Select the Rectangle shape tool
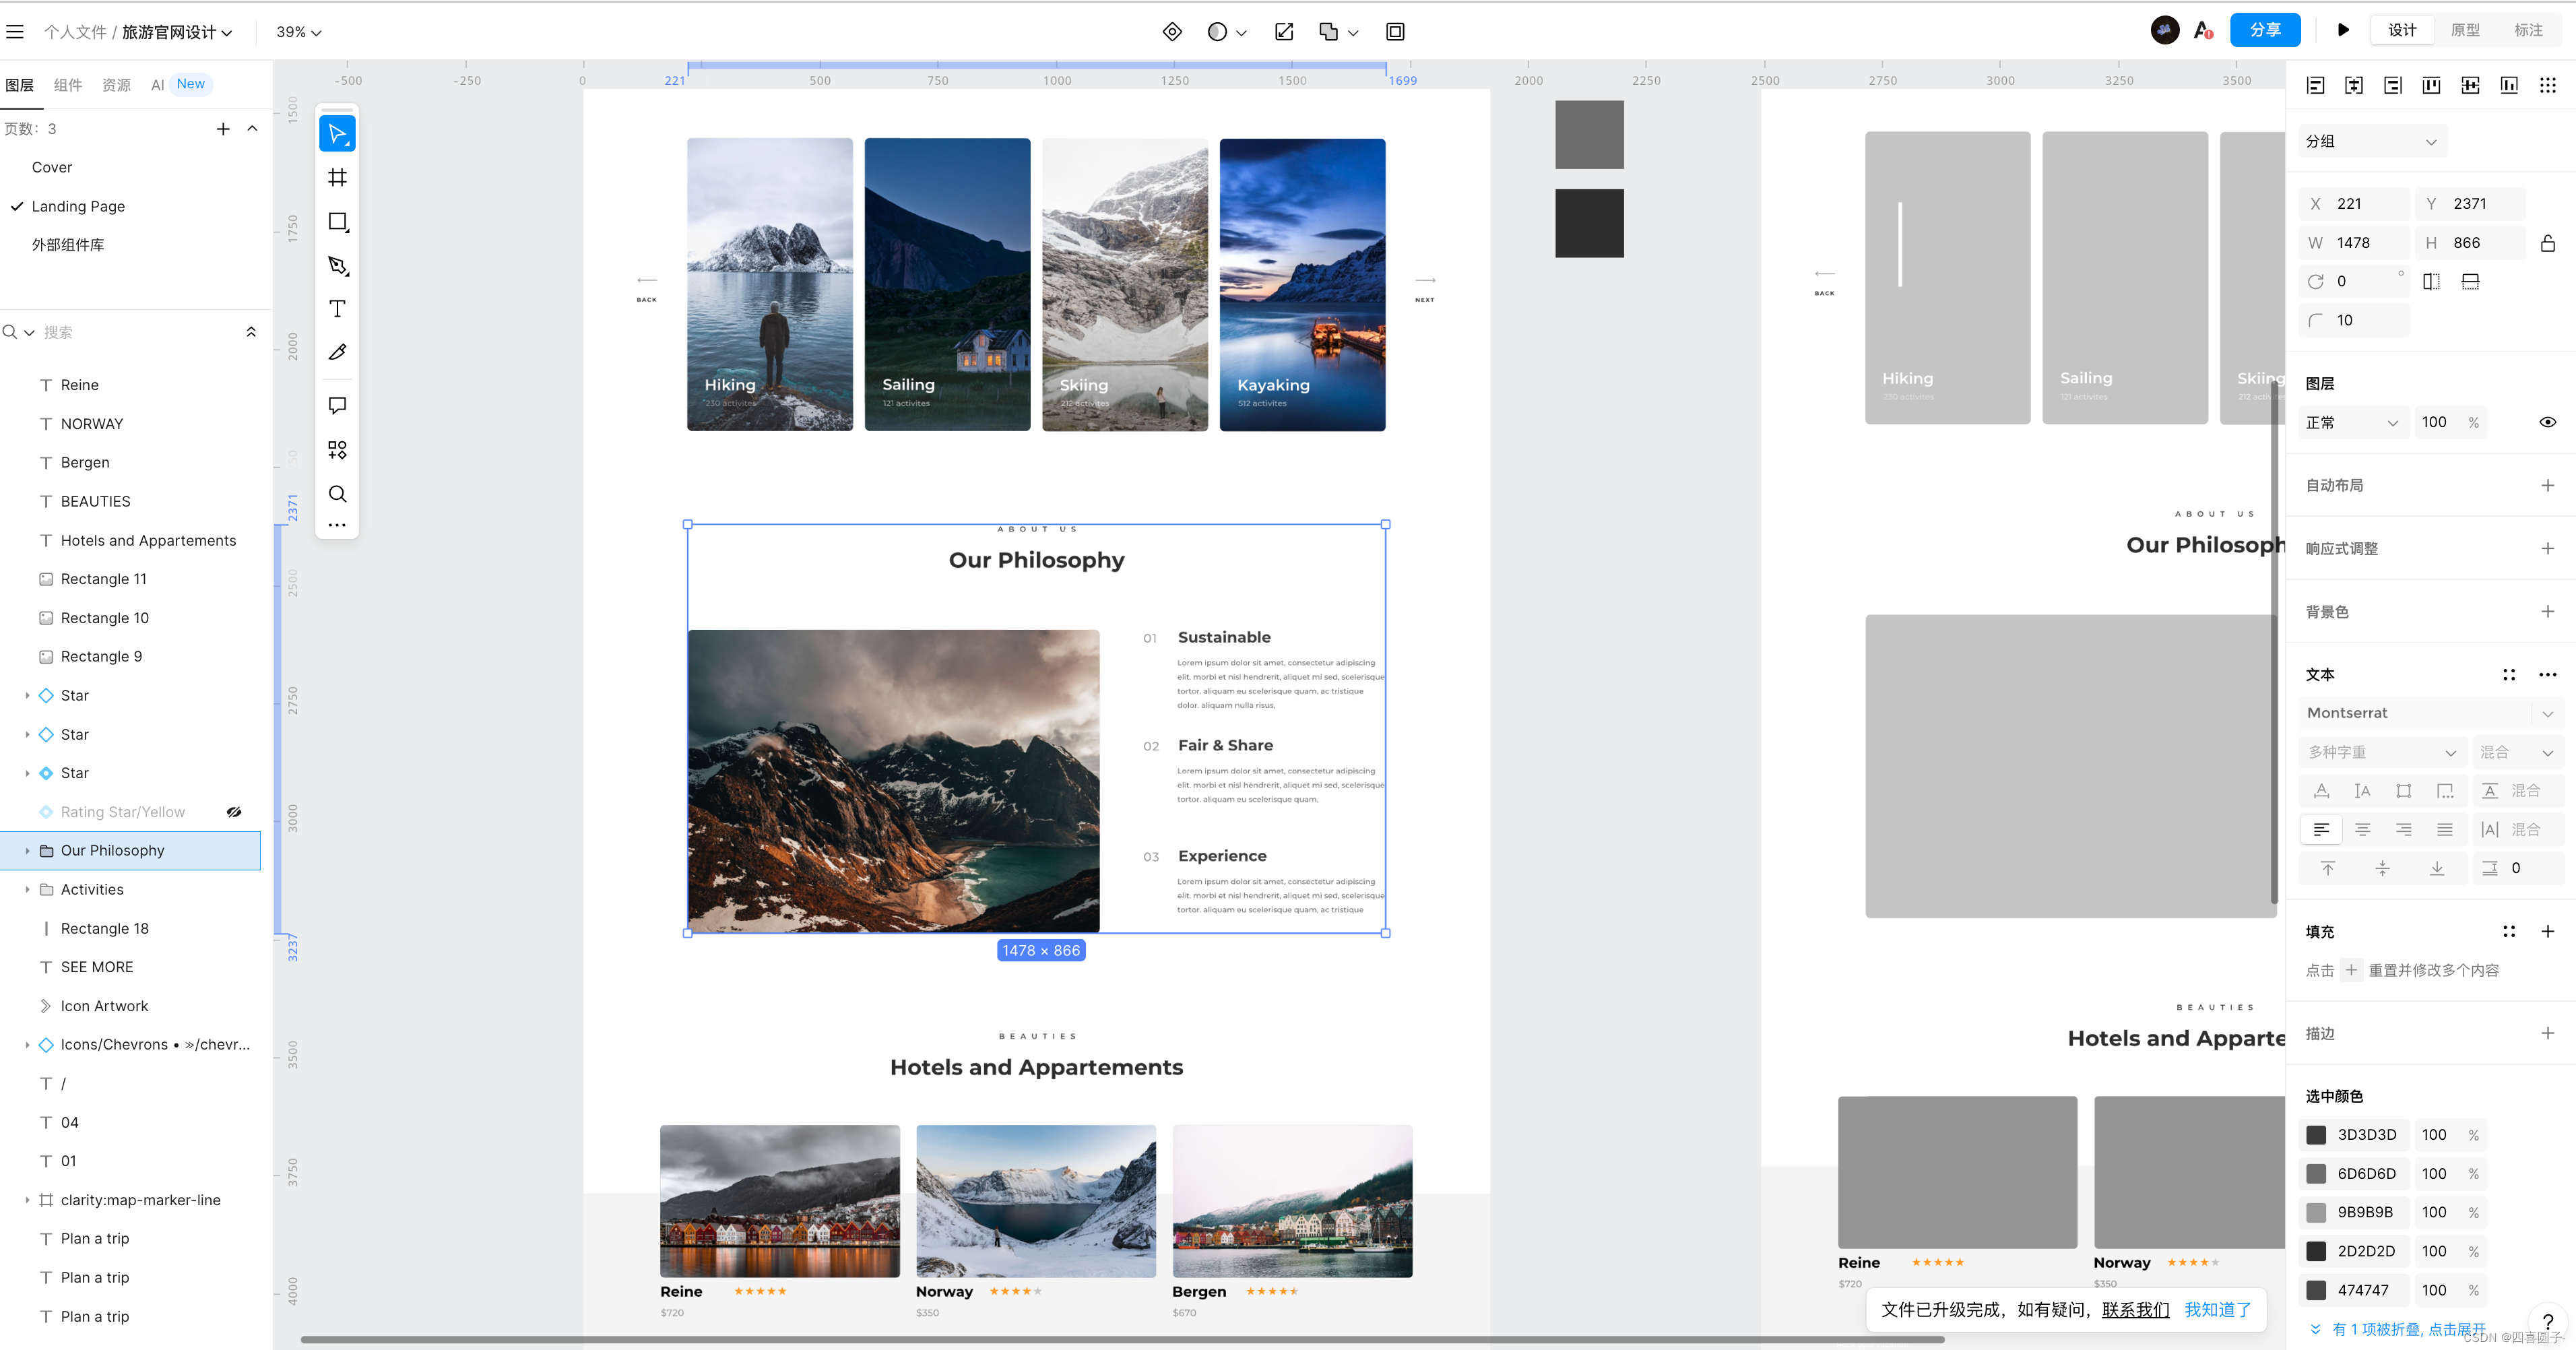The height and width of the screenshot is (1350, 2576). coord(337,221)
